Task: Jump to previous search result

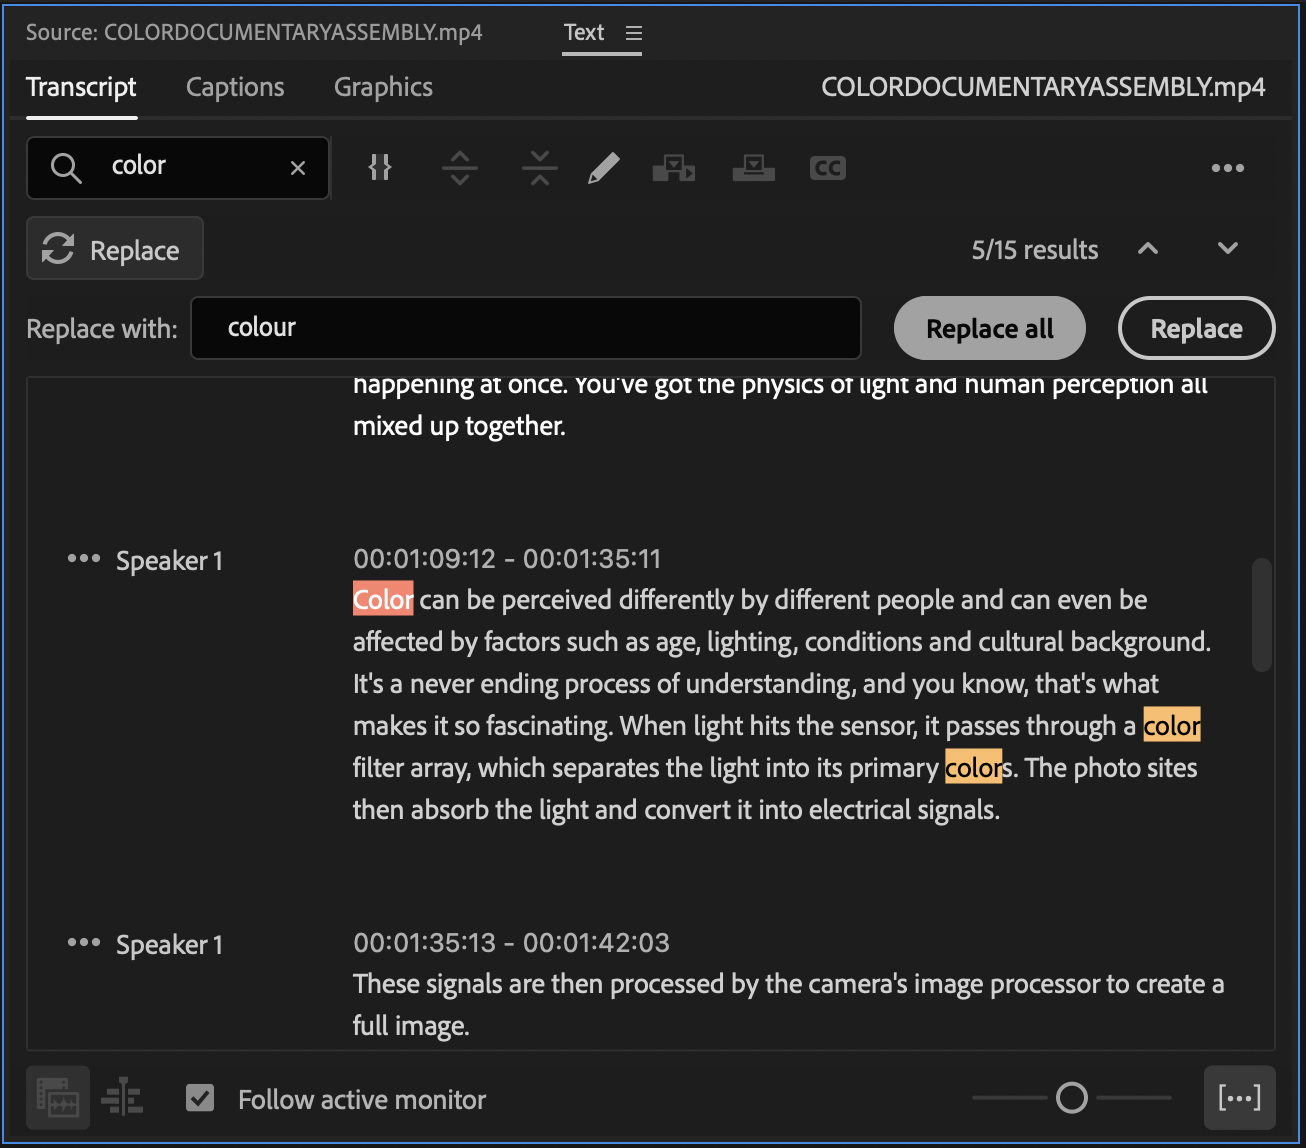Action: (1148, 248)
